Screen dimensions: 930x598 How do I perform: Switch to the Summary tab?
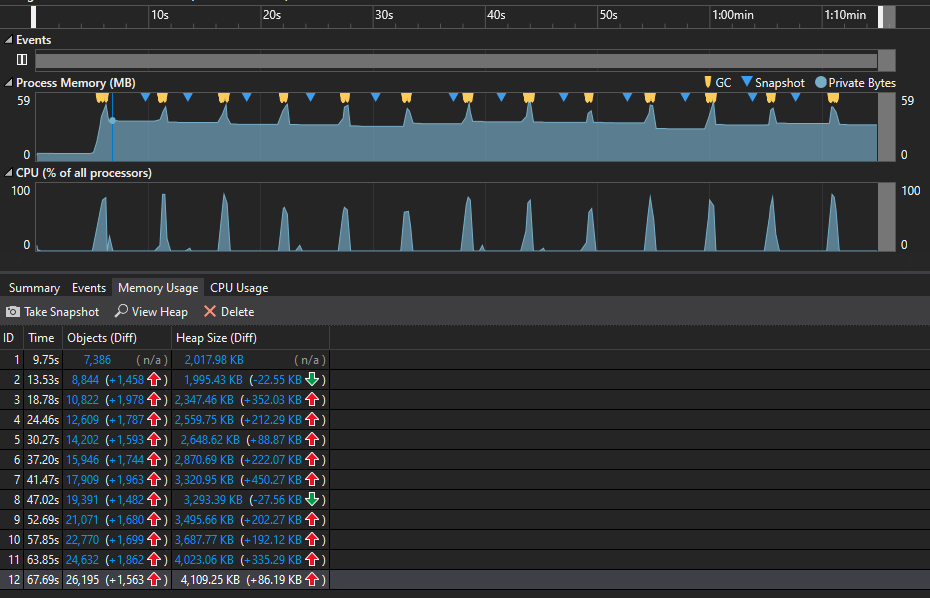tap(33, 287)
